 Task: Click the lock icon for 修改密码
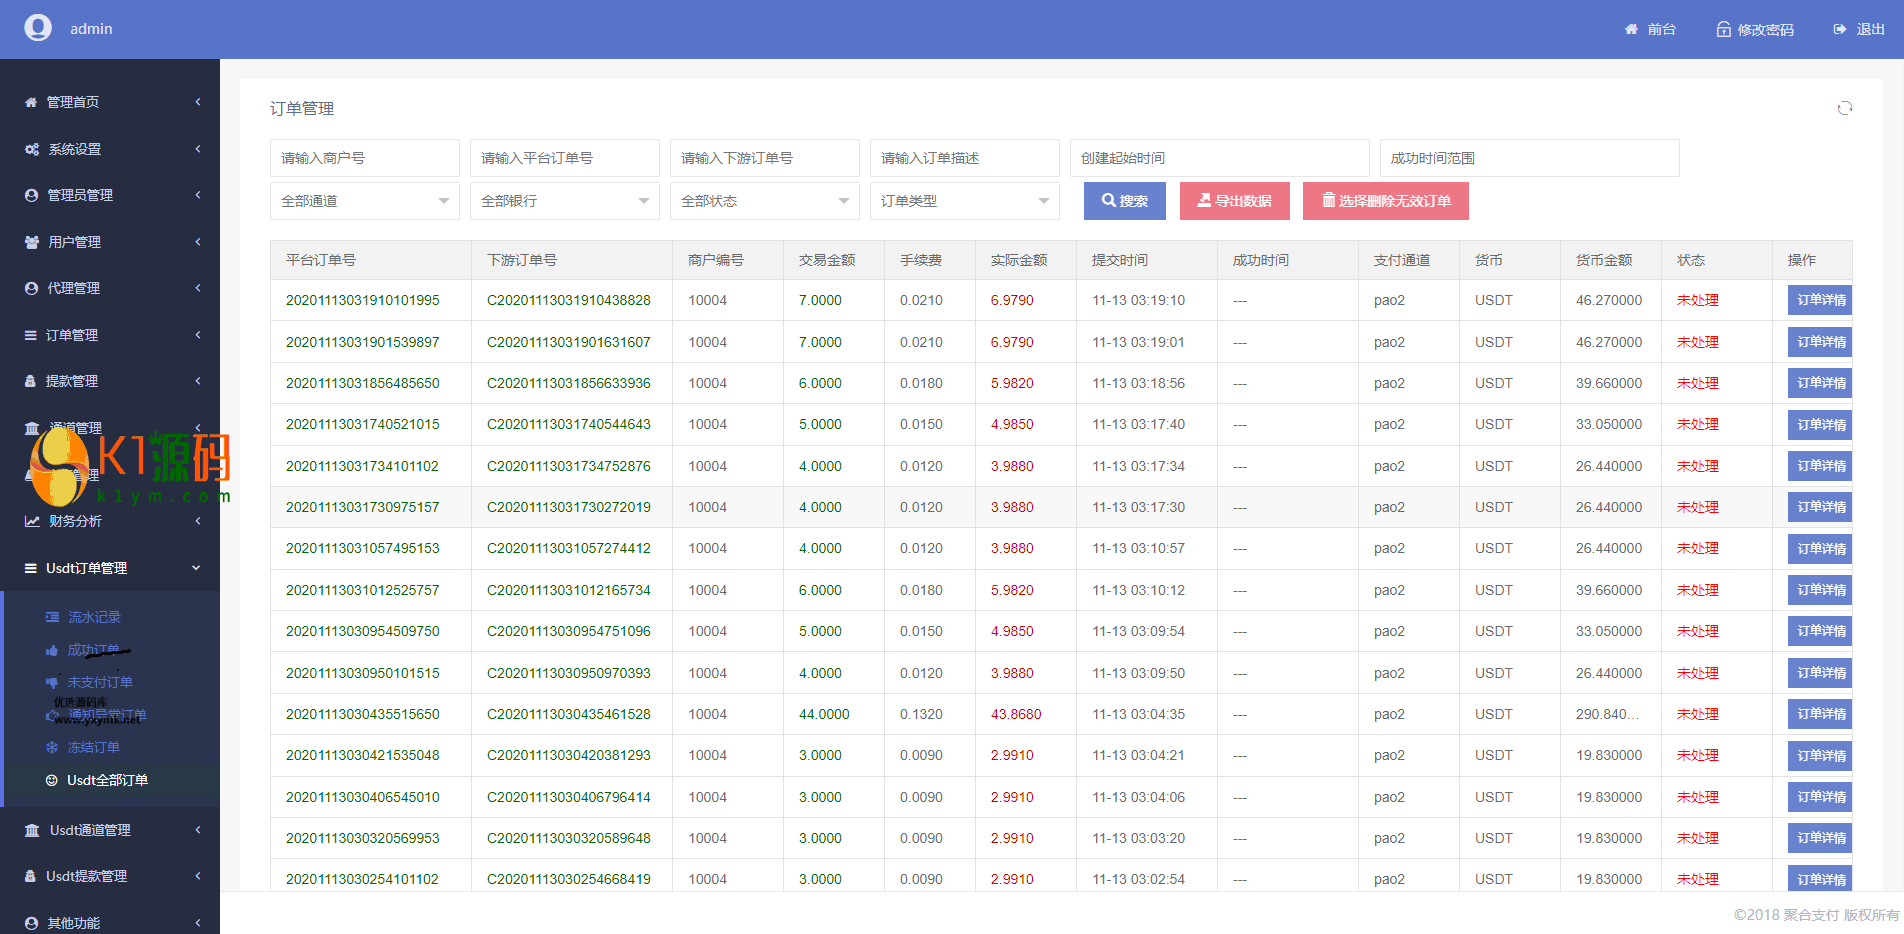pyautogui.click(x=1723, y=30)
